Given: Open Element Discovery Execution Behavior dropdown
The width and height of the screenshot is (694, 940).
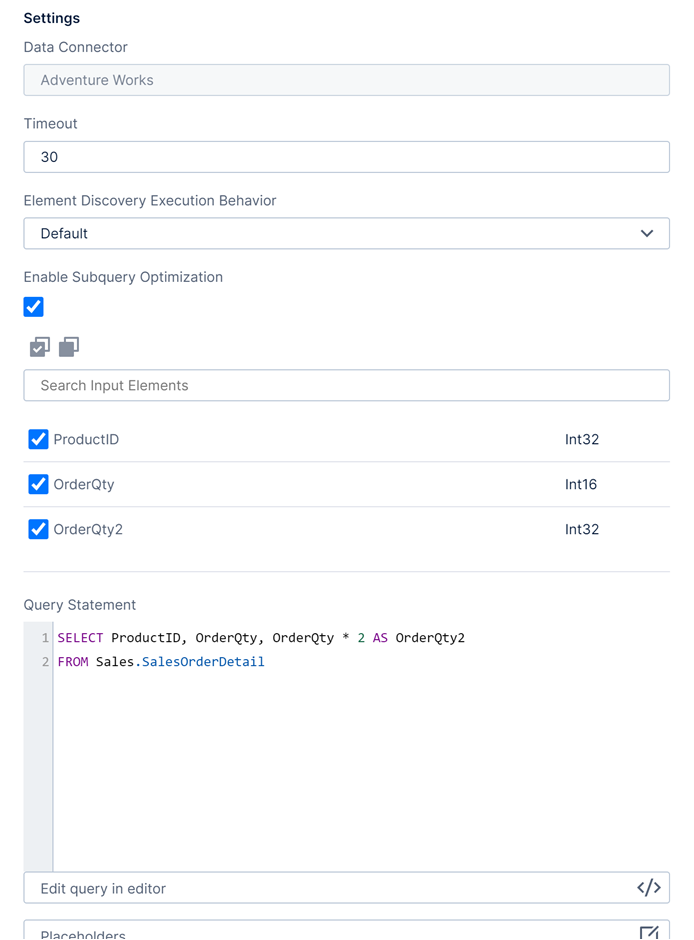Looking at the screenshot, I should point(346,233).
